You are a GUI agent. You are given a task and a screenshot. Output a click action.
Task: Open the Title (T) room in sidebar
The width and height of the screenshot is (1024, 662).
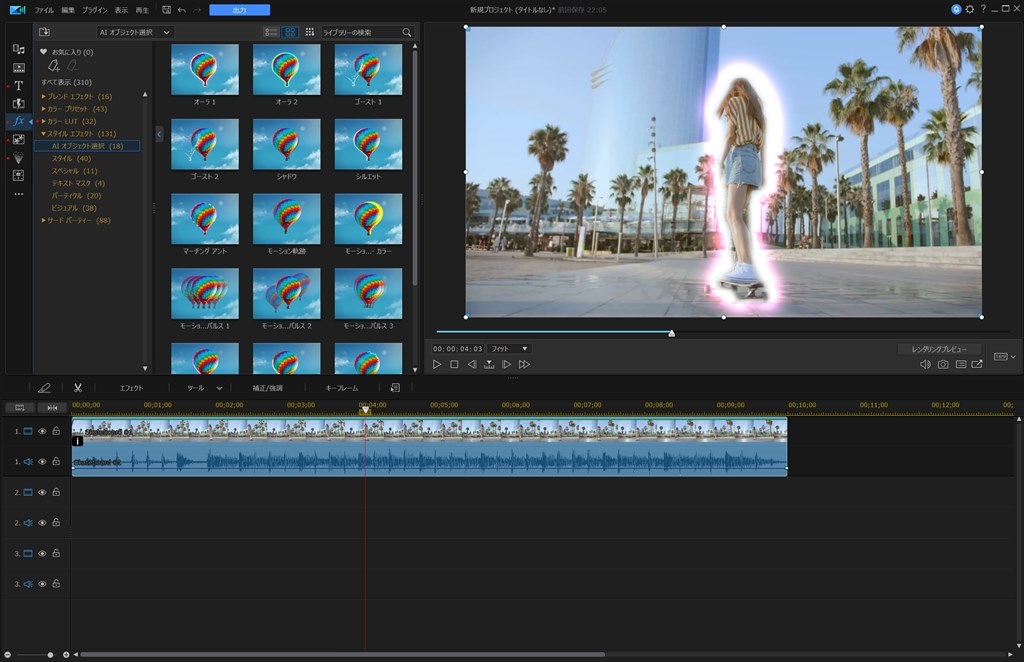coord(18,86)
